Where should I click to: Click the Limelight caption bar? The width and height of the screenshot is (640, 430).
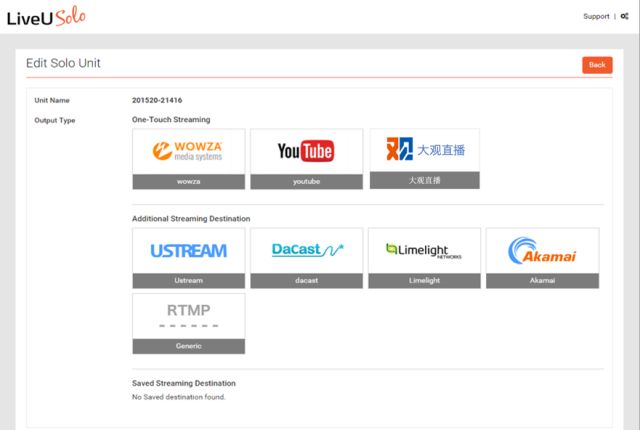tap(424, 281)
